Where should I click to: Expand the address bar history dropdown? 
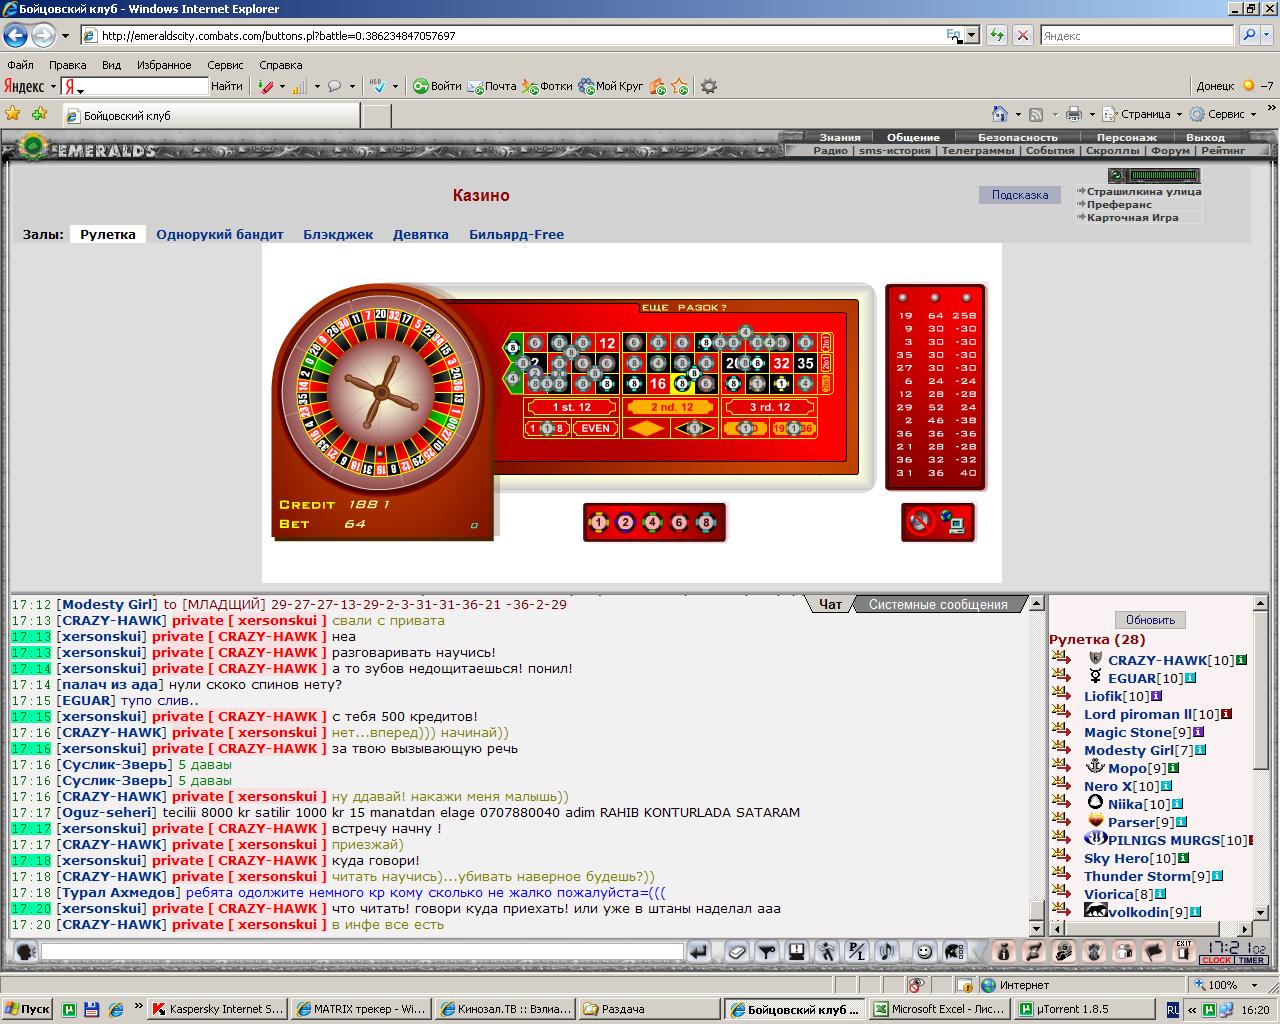971,35
